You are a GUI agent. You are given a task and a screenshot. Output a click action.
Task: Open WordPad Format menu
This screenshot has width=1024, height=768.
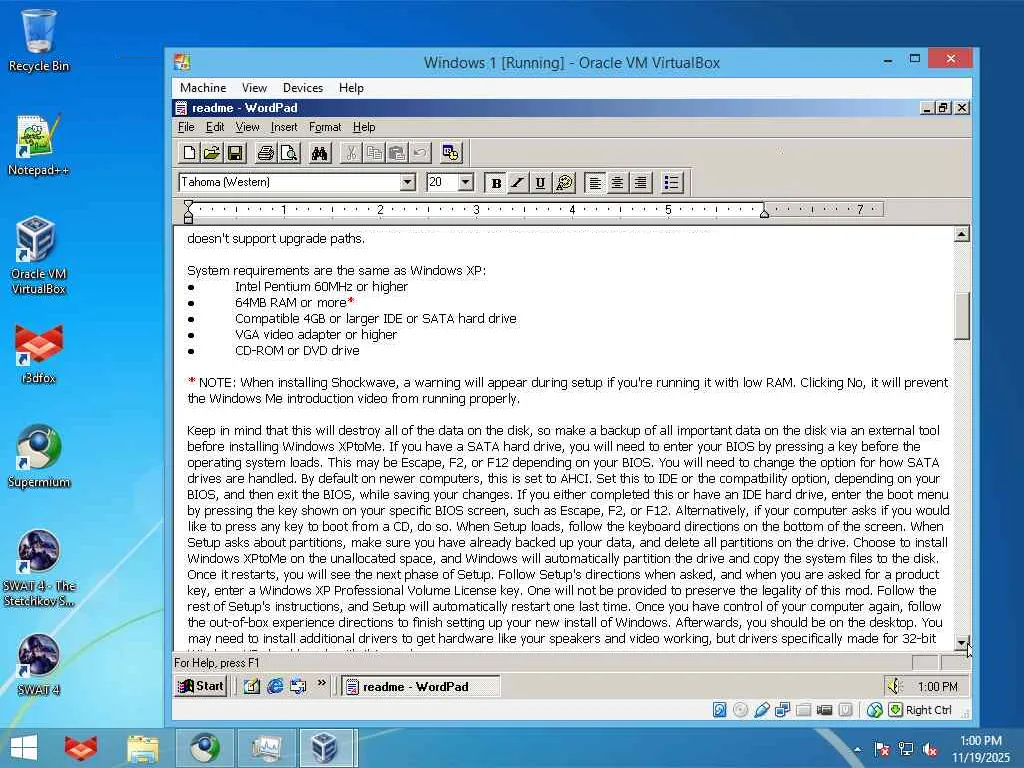click(x=325, y=127)
